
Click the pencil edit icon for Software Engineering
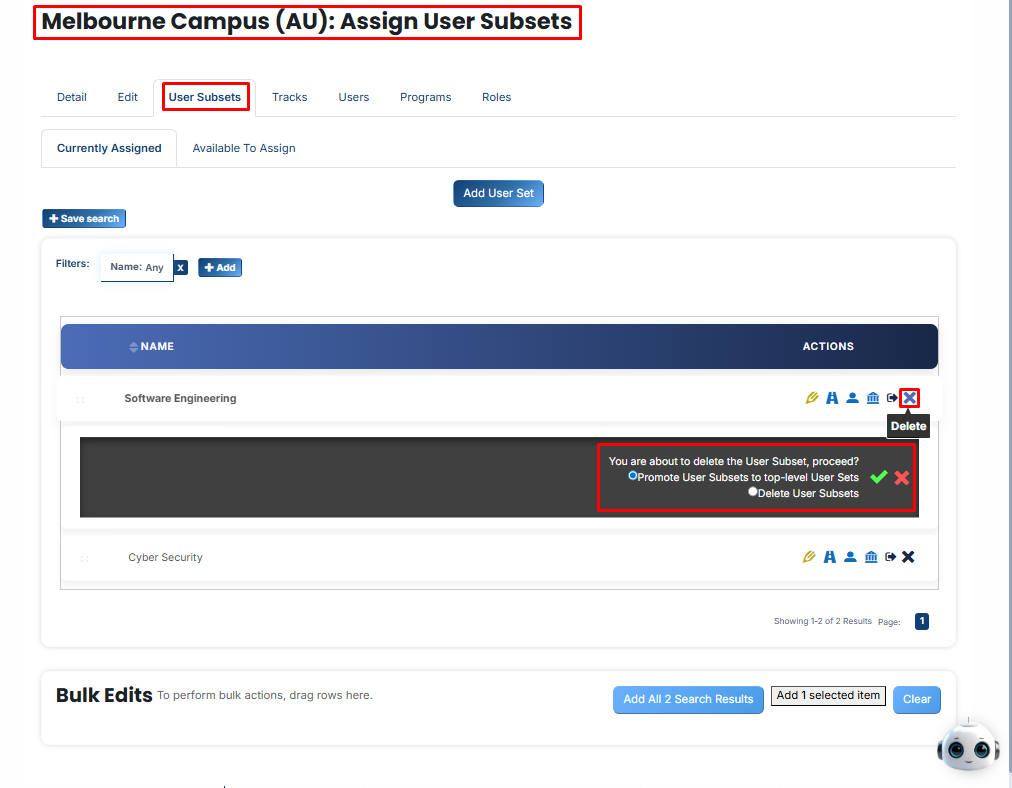pyautogui.click(x=812, y=398)
